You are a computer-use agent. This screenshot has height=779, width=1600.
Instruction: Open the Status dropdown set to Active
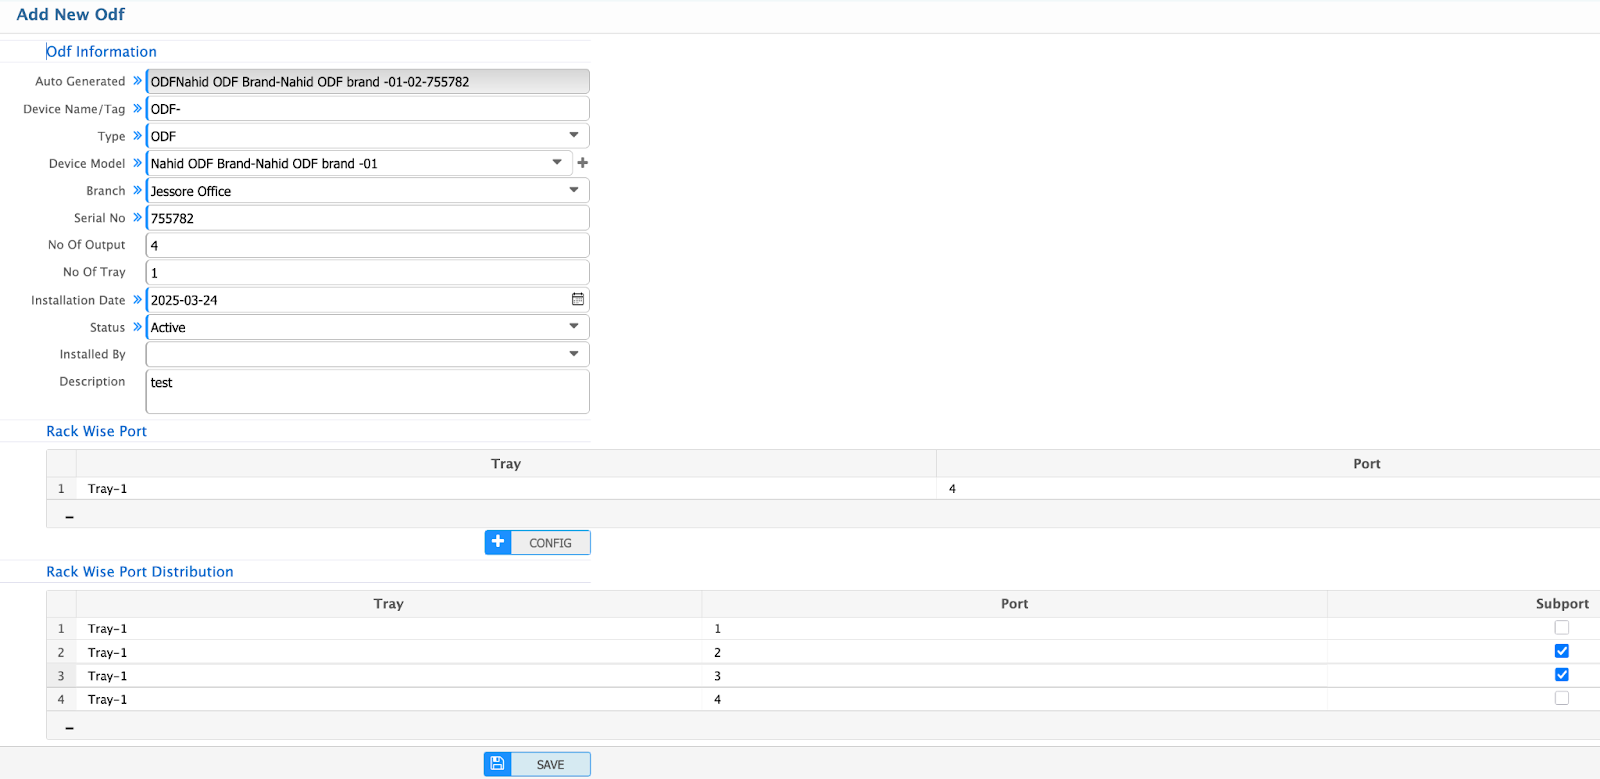pos(574,327)
